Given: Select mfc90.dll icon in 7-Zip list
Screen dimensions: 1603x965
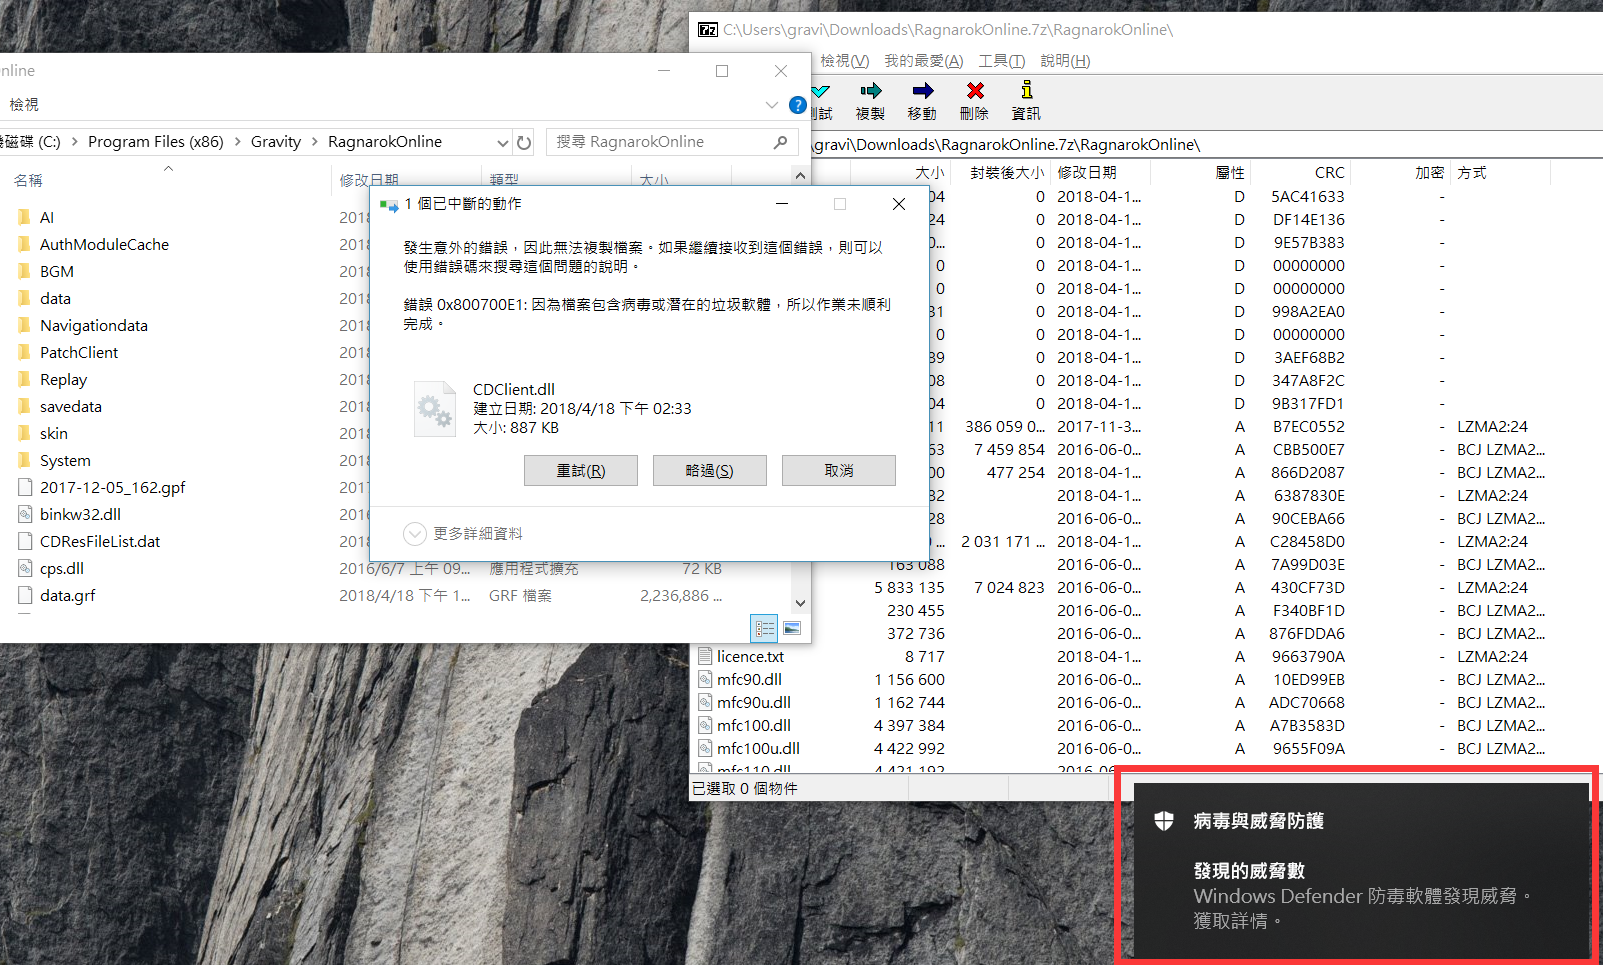Looking at the screenshot, I should (705, 679).
